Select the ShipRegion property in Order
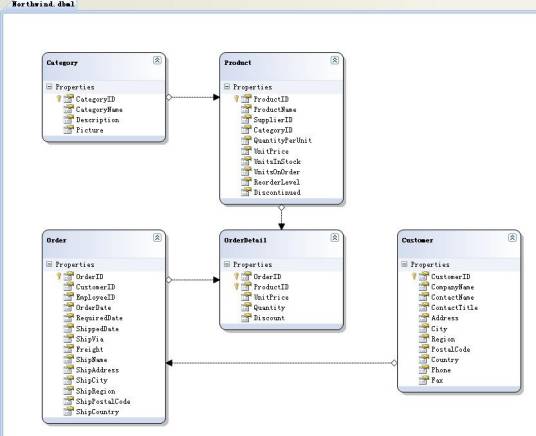Viewport: 536px width, 436px height. click(x=95, y=391)
